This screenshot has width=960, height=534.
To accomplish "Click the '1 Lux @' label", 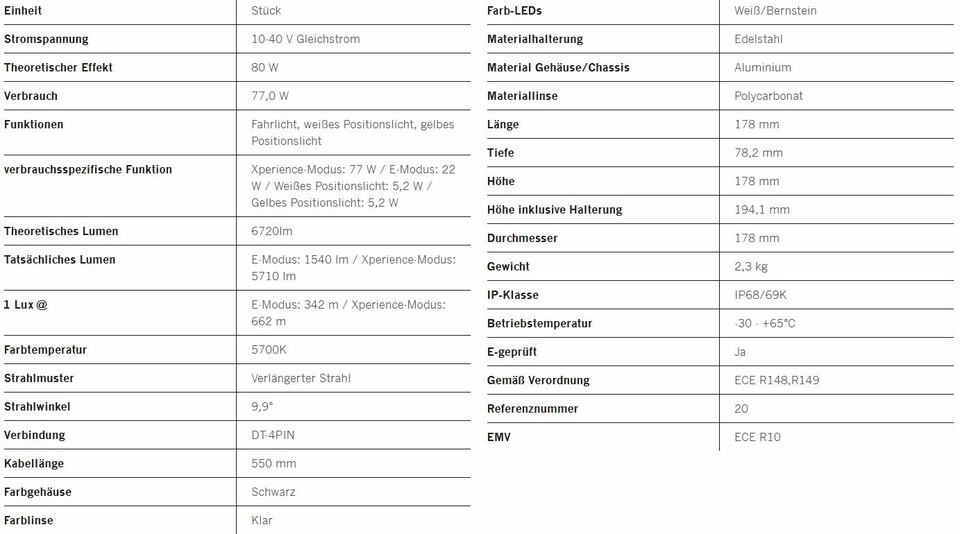I will (26, 305).
